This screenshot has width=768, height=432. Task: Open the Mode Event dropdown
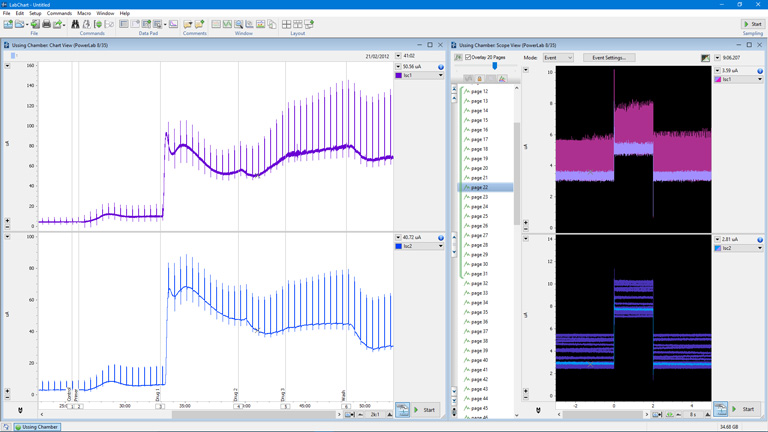coord(558,58)
